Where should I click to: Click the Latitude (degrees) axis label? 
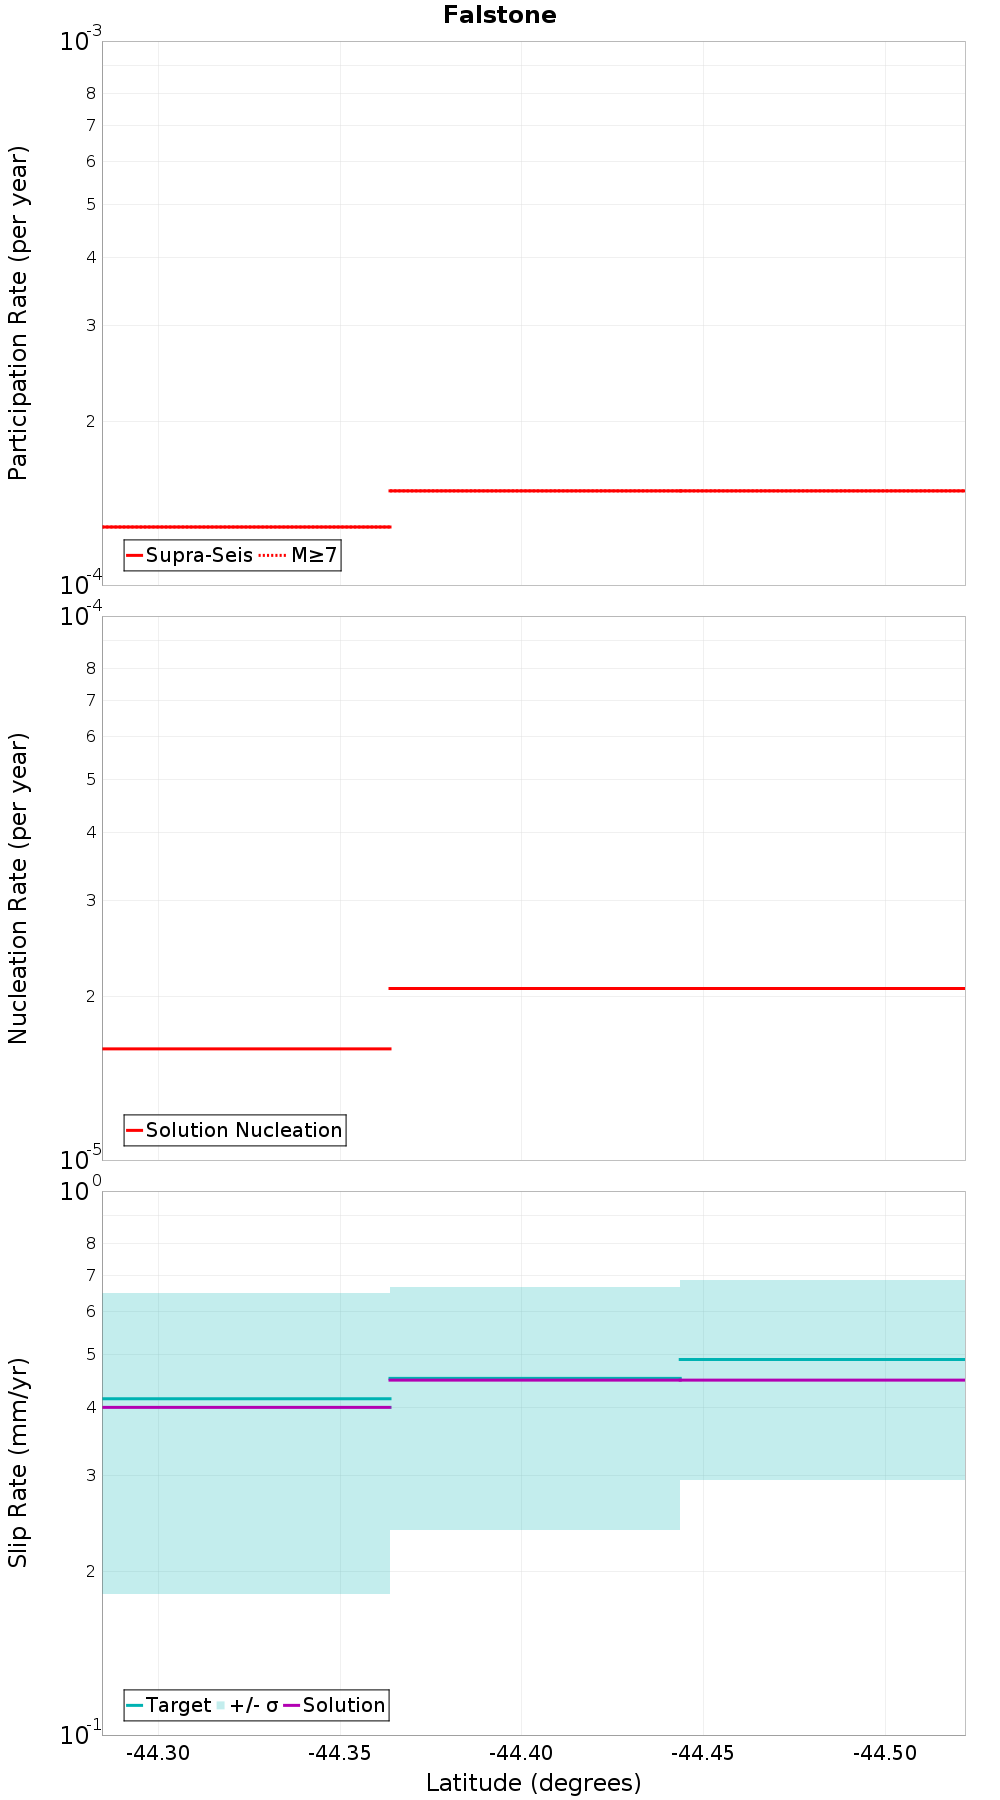click(534, 1782)
